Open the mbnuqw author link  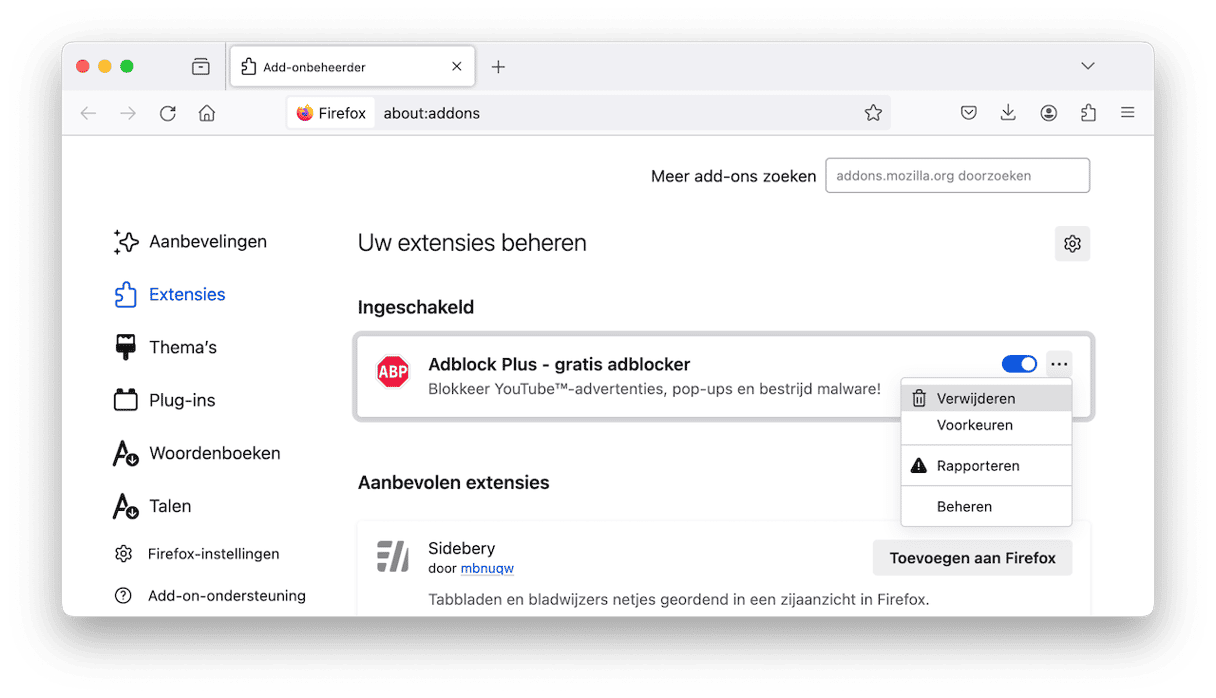click(487, 568)
